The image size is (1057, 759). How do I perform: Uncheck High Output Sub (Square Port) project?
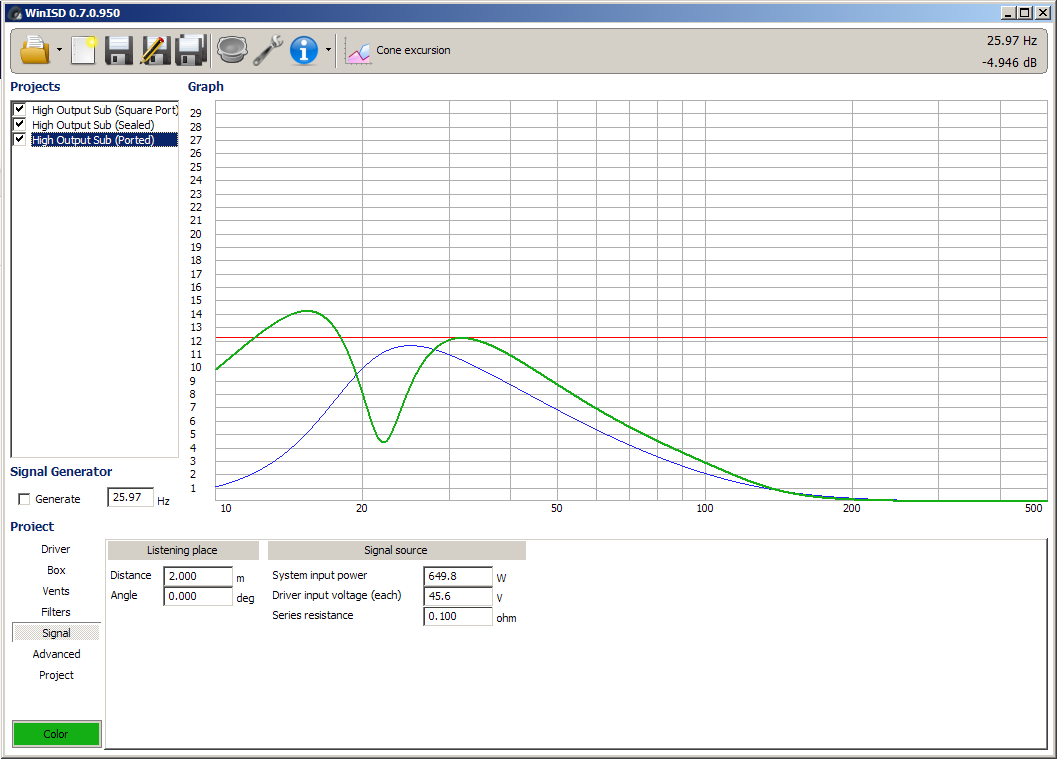20,109
